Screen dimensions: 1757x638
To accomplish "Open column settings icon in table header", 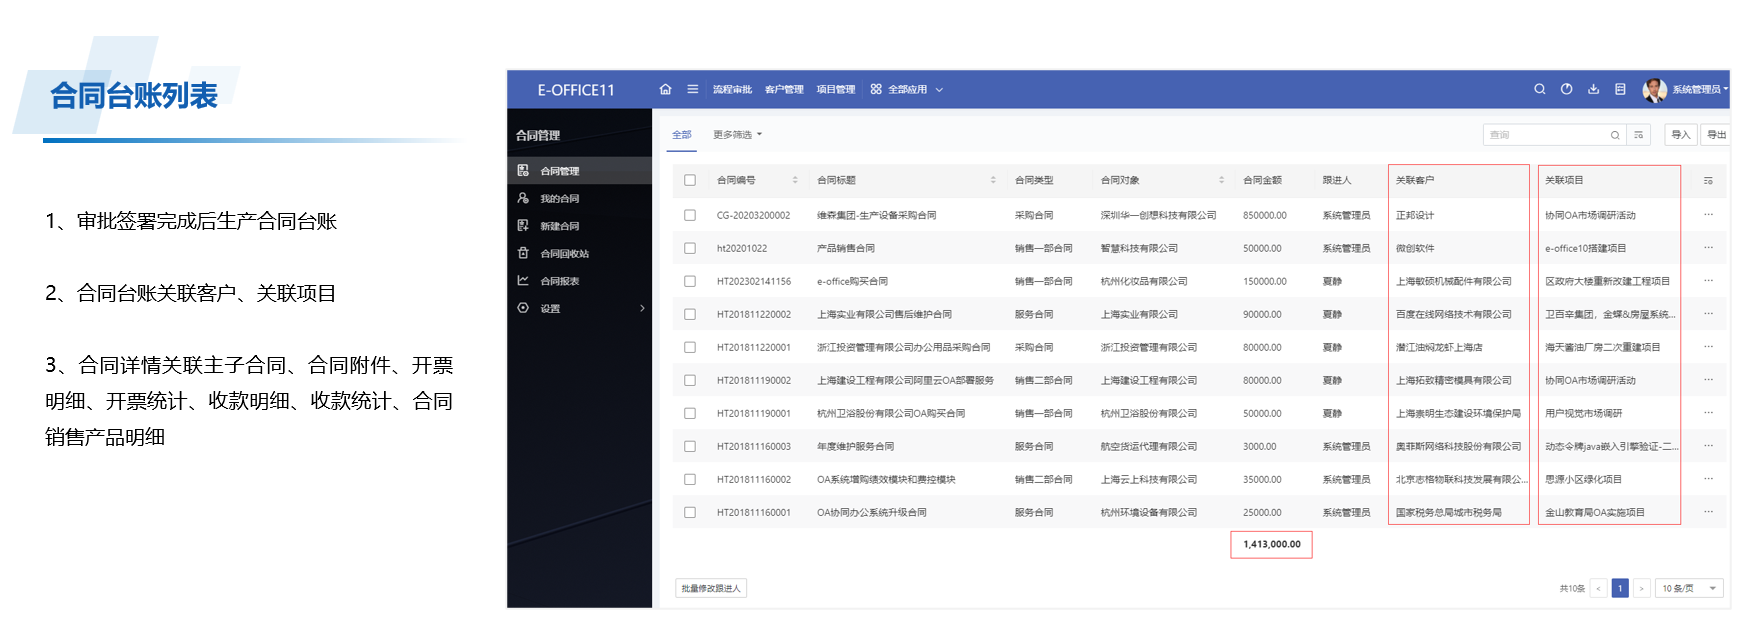I will pos(1708,181).
